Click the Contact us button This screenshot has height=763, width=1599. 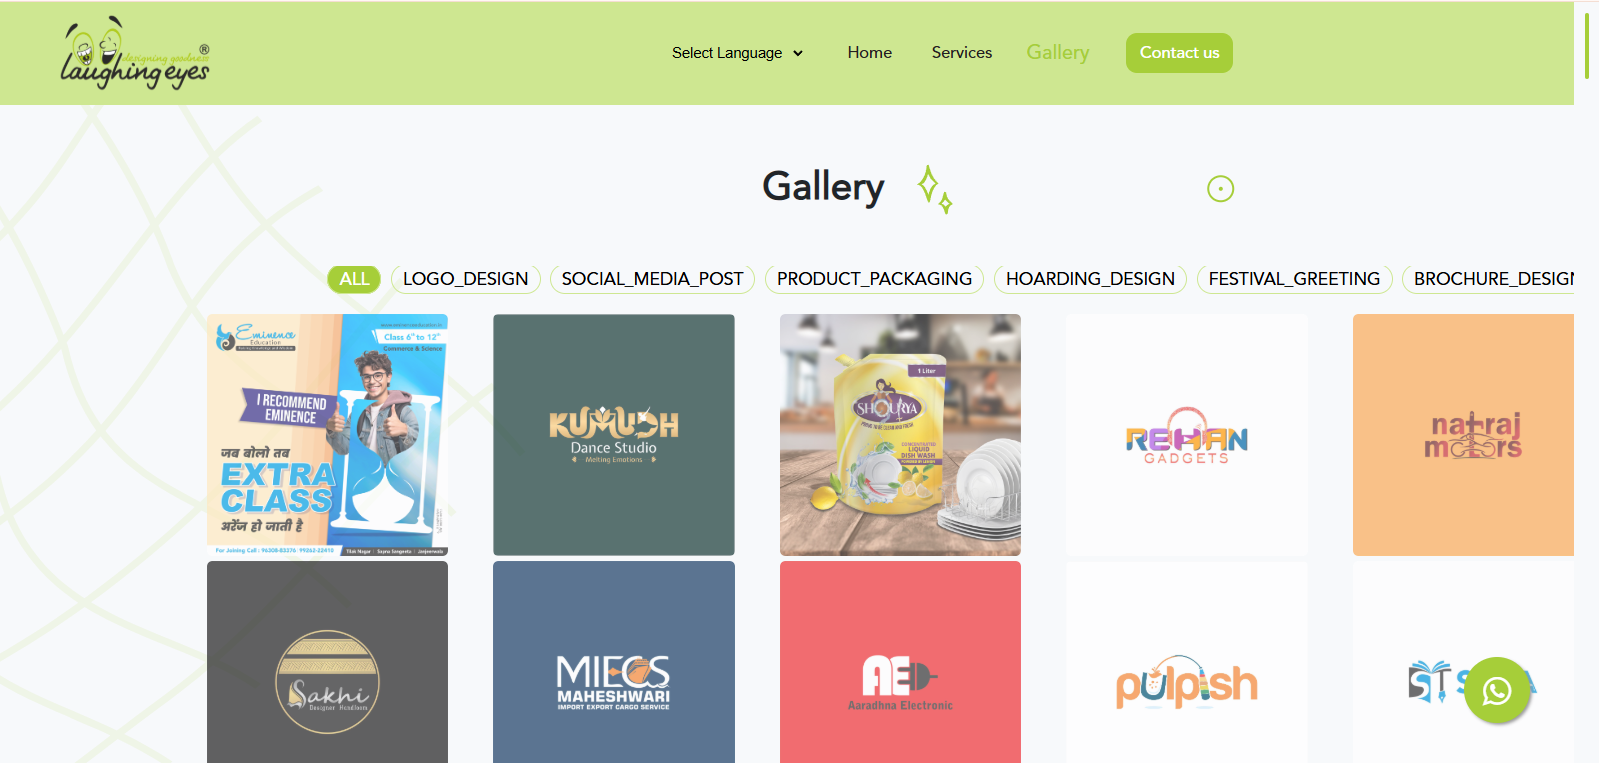(x=1179, y=53)
